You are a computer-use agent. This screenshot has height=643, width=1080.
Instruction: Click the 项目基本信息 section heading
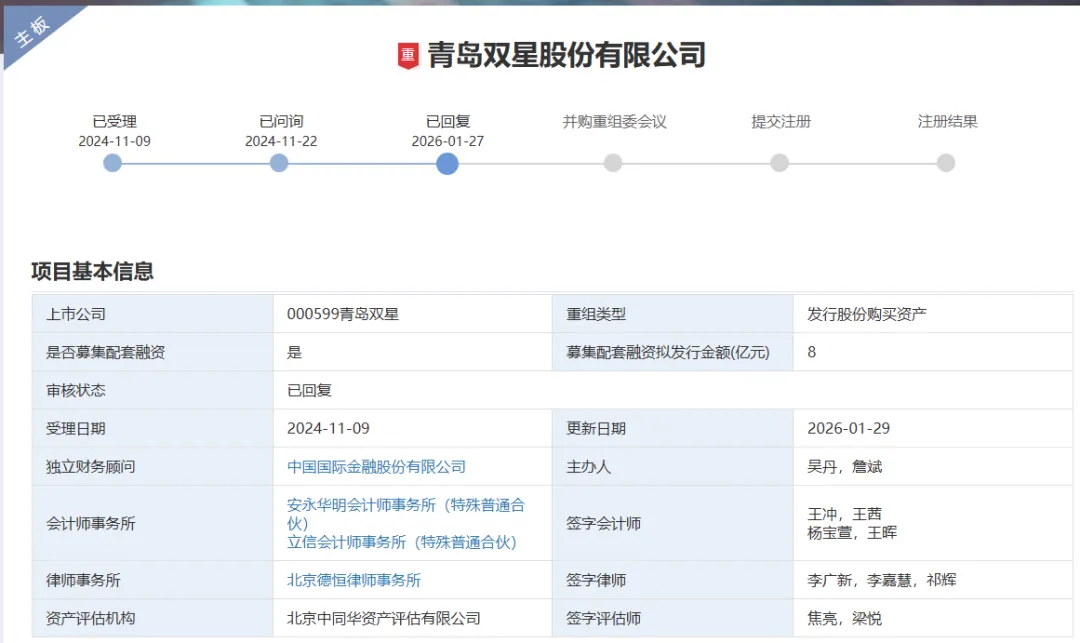[x=92, y=271]
